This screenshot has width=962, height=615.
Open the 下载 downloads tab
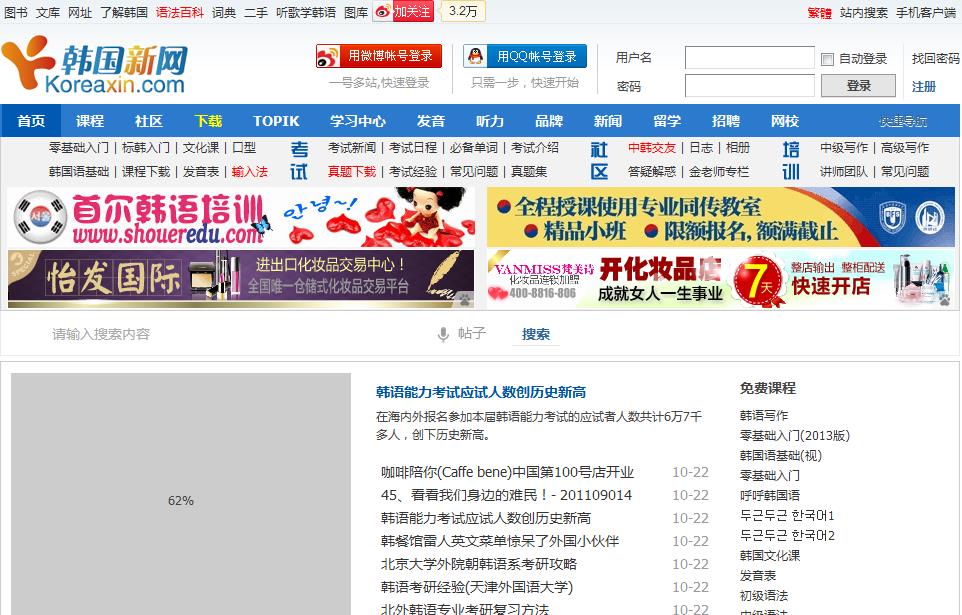pos(207,120)
